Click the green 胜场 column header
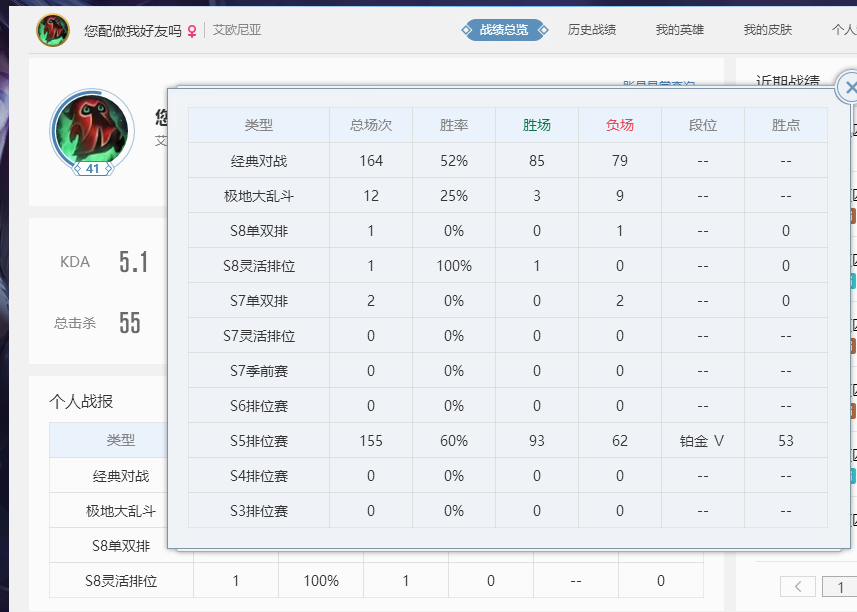This screenshot has height=612, width=857. pyautogui.click(x=537, y=124)
